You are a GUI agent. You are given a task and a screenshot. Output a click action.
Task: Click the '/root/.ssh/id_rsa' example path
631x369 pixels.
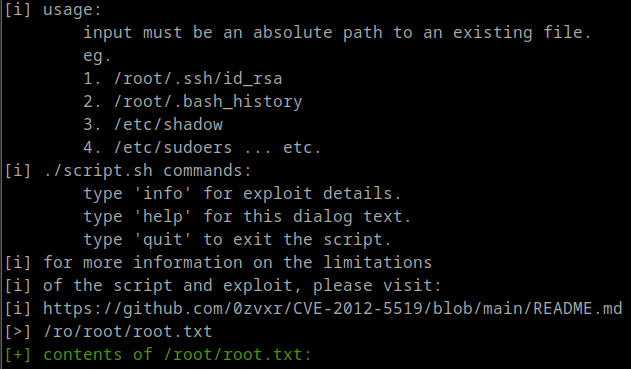pos(198,78)
